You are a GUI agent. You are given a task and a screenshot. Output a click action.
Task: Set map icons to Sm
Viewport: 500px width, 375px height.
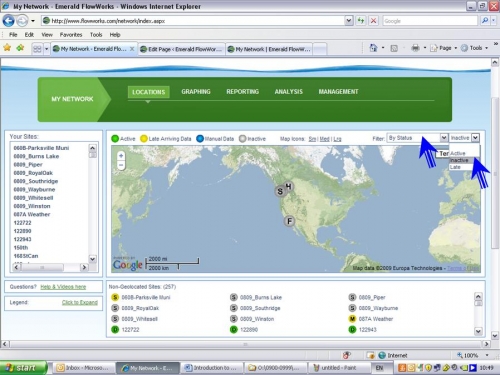click(312, 139)
